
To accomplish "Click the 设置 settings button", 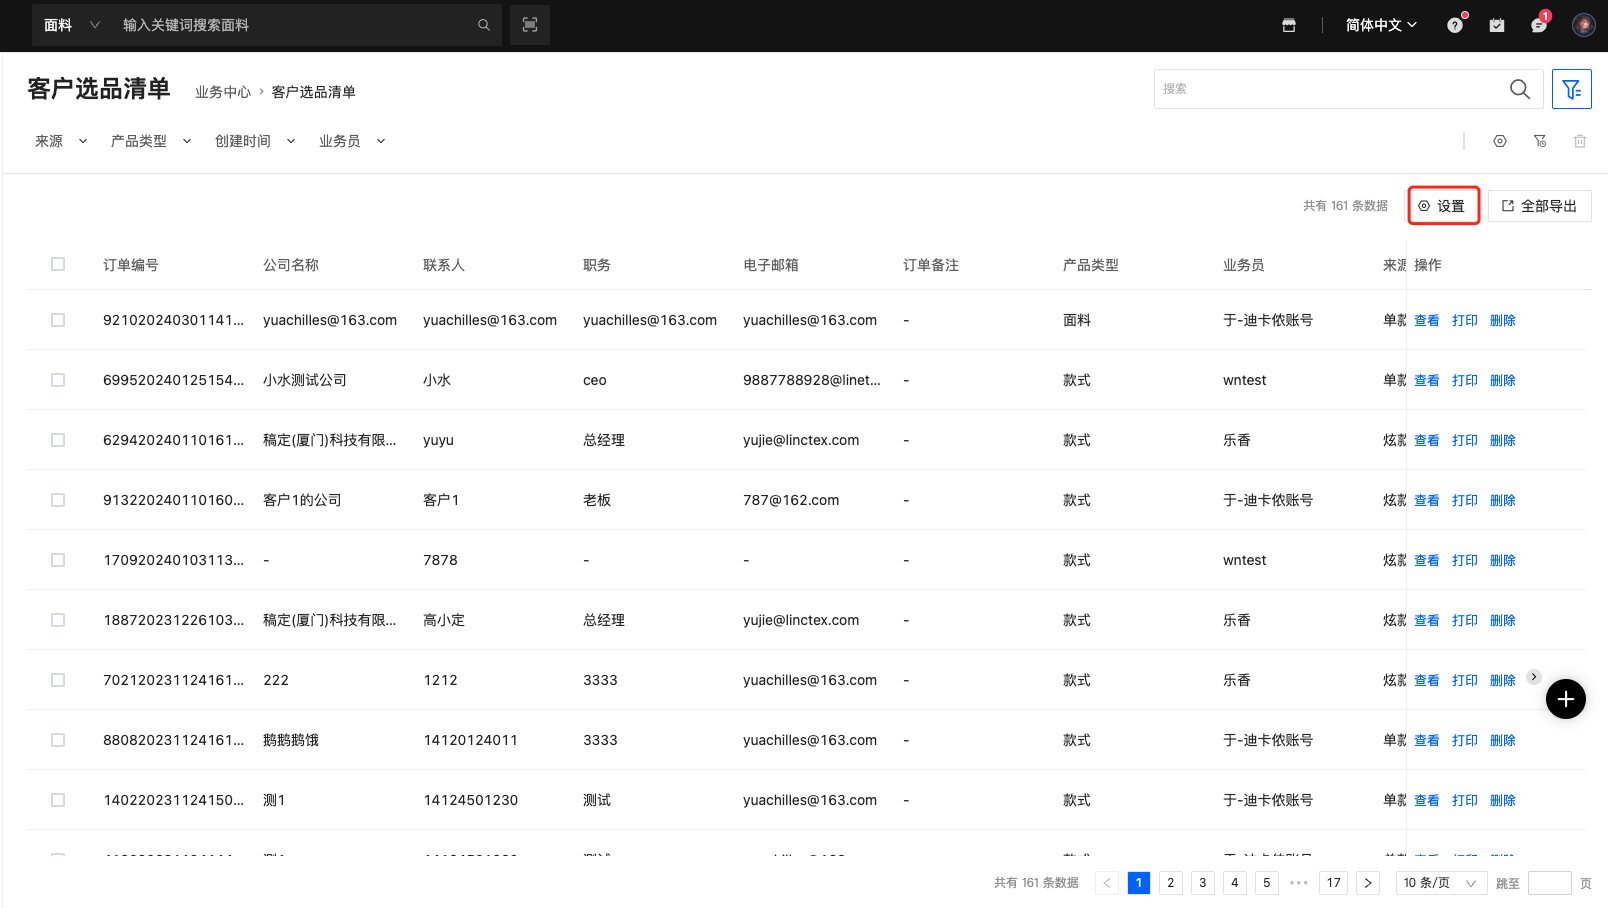I will tap(1443, 206).
